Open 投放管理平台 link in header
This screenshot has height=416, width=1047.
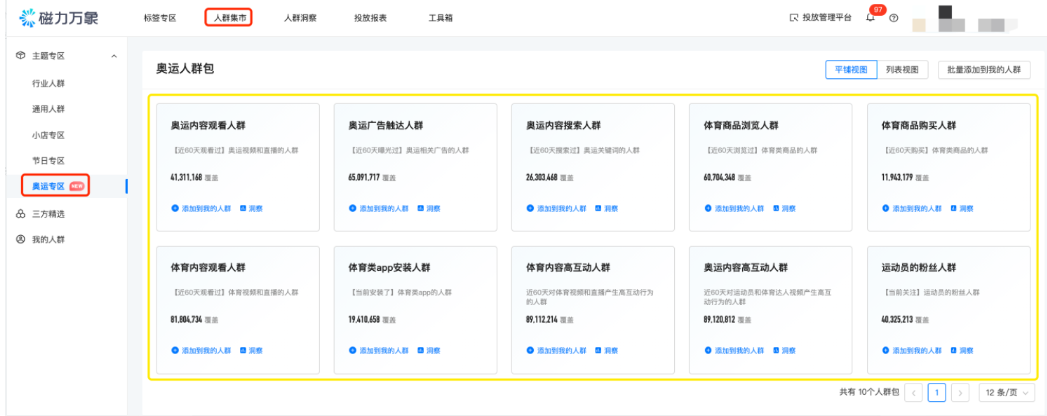tap(821, 18)
